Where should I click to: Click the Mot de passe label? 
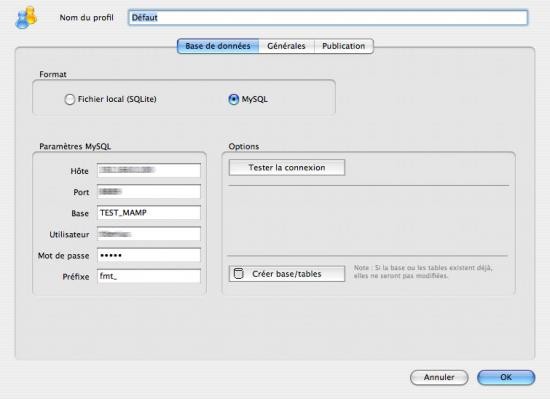[63, 256]
